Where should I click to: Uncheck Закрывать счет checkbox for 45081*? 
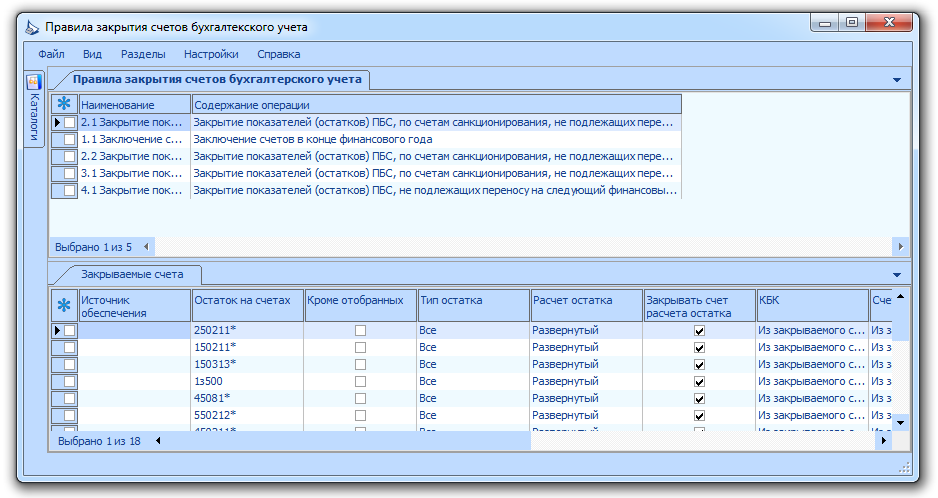click(699, 399)
